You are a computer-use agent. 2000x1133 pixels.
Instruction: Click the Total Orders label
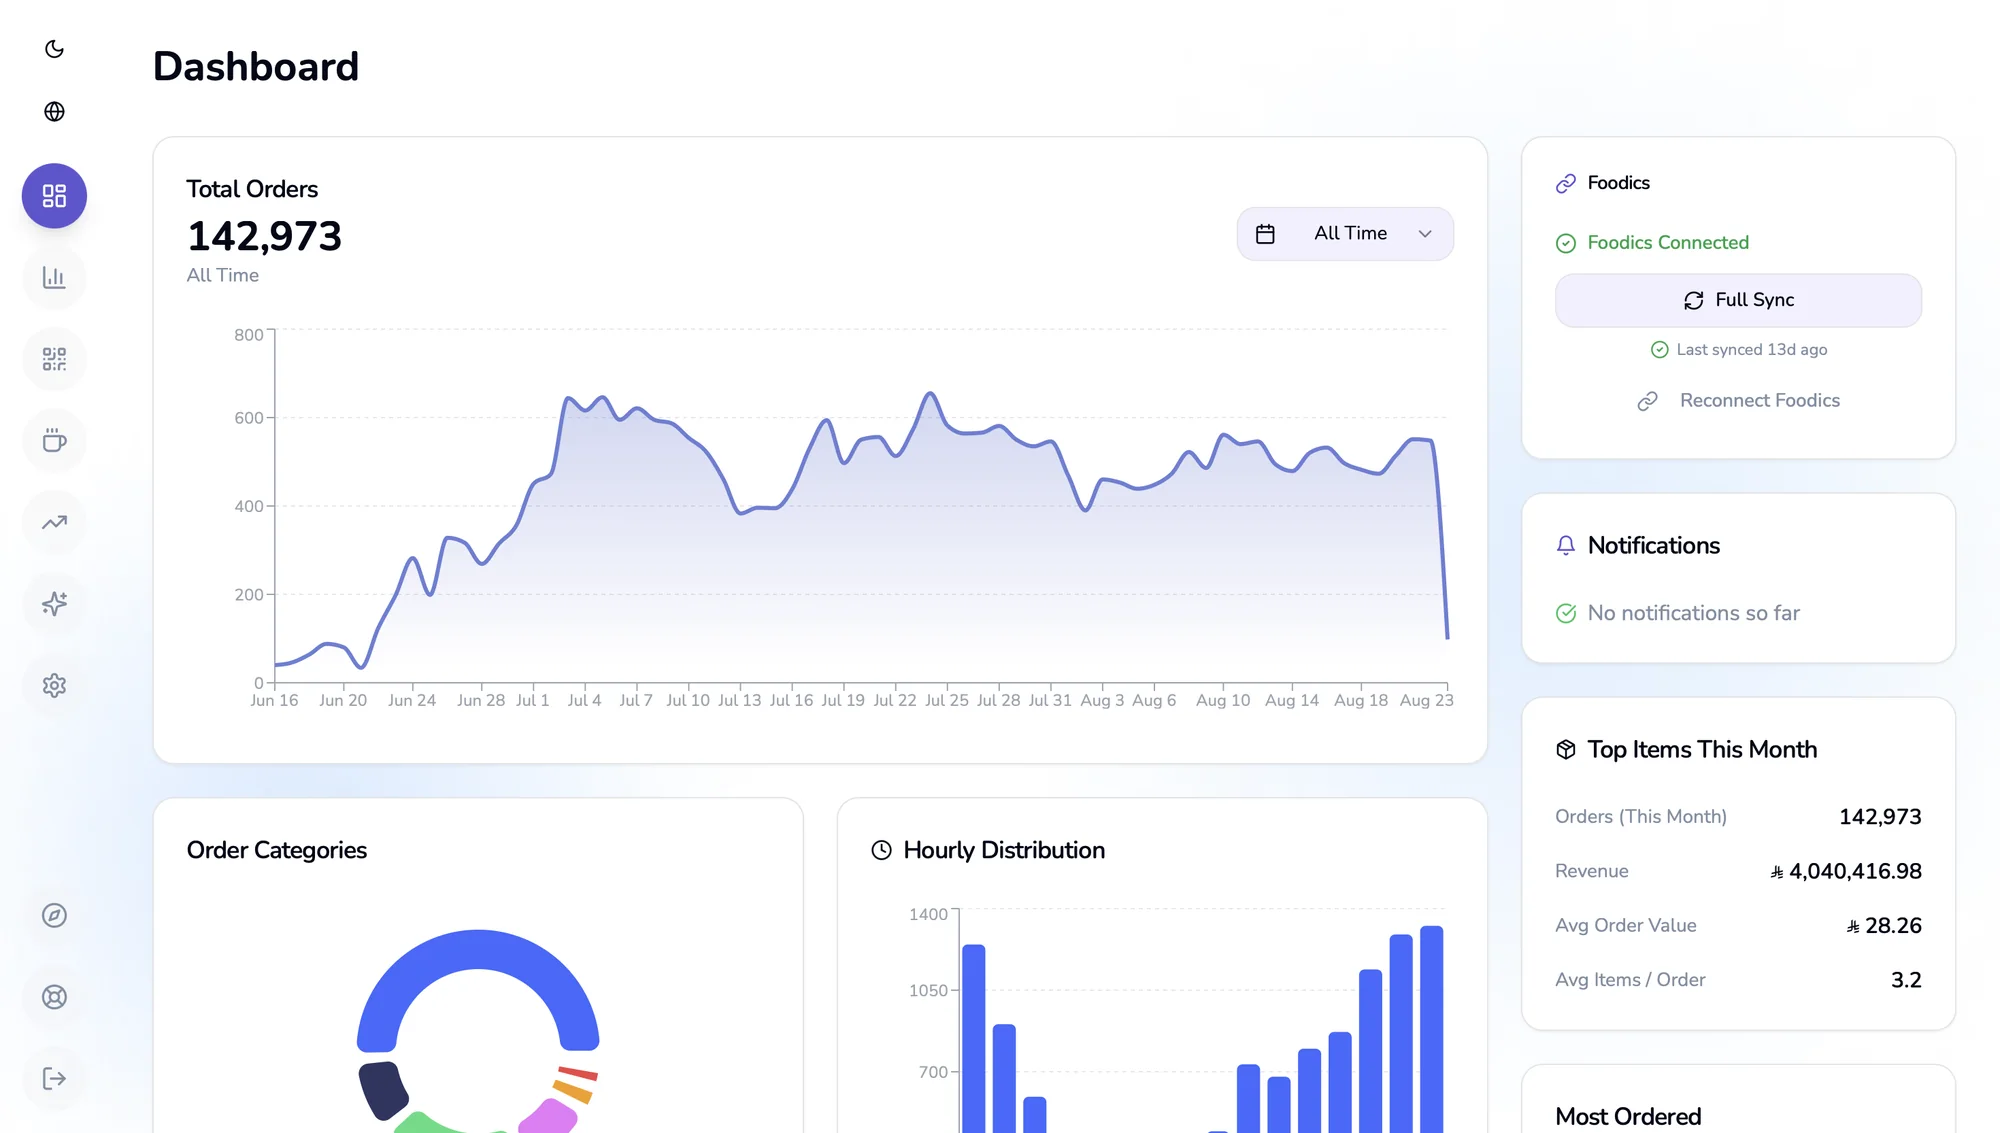coord(252,189)
